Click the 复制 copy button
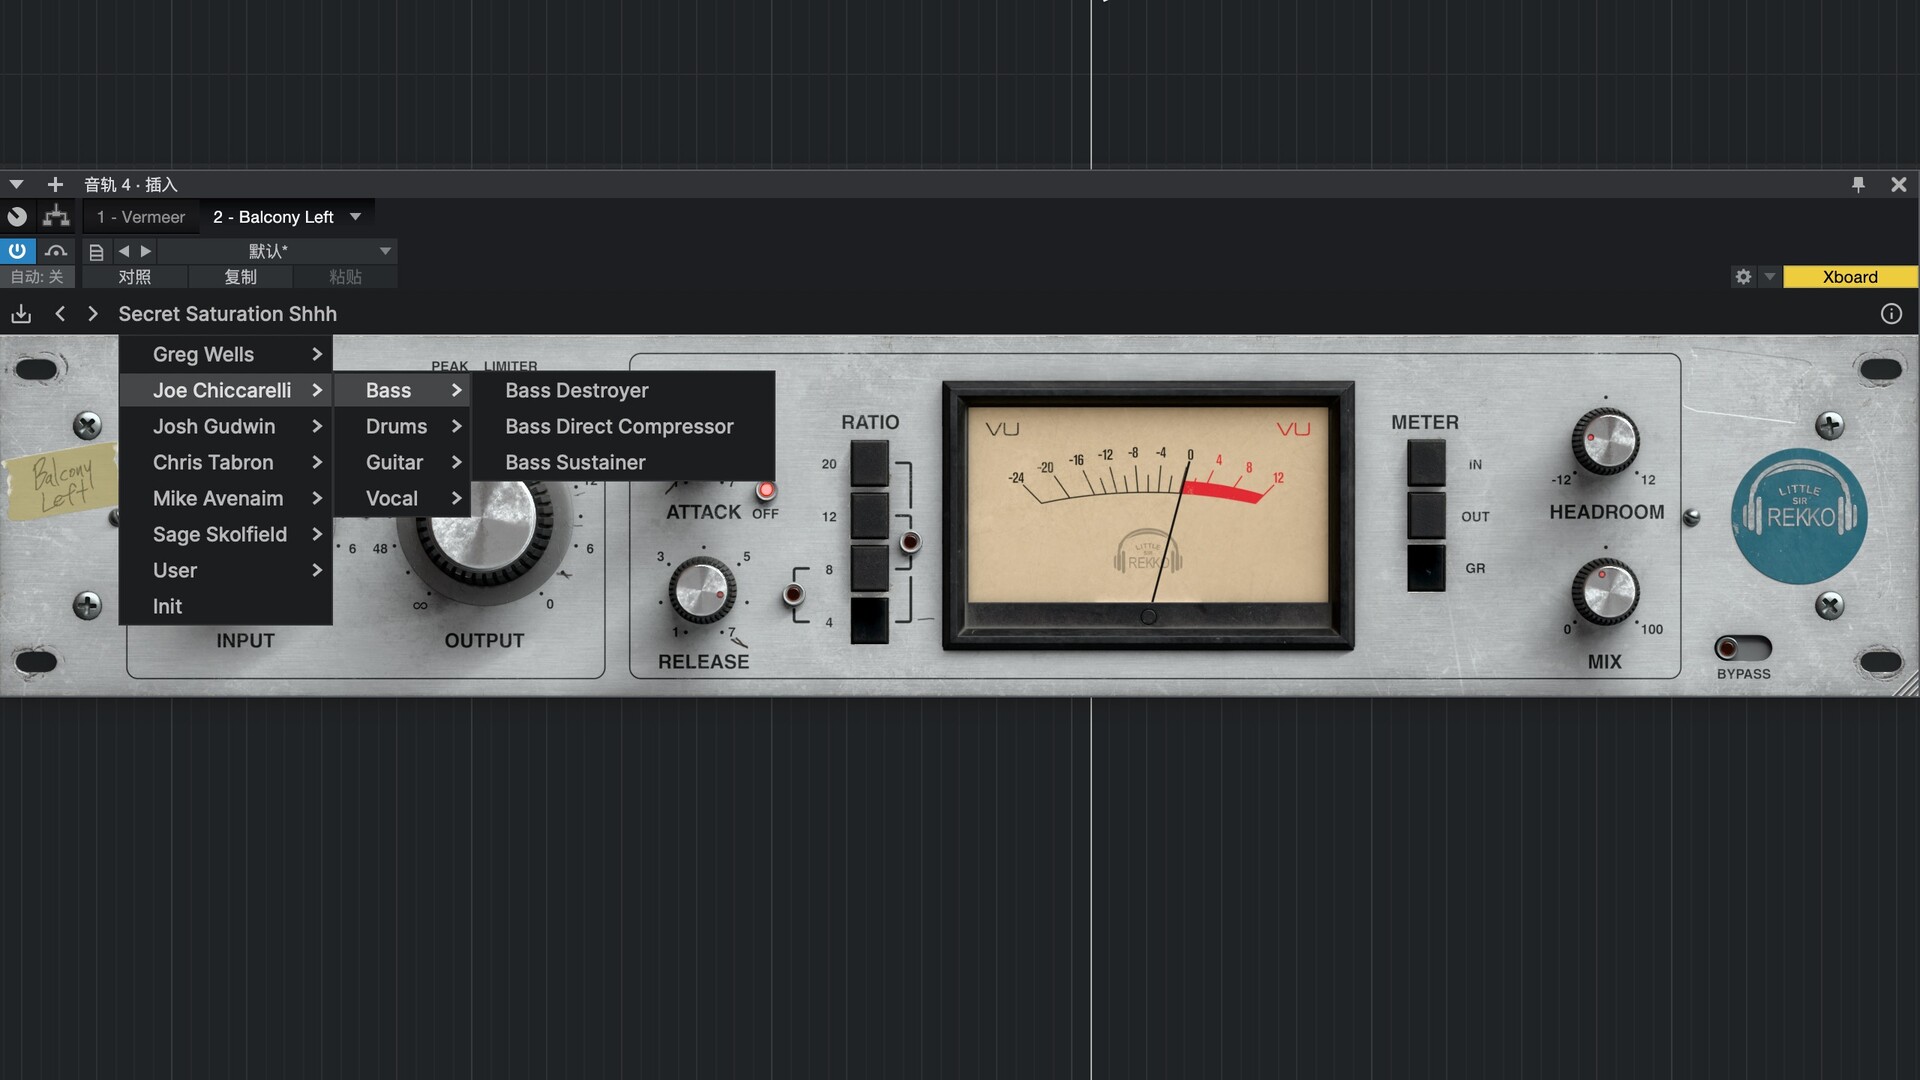This screenshot has width=1920, height=1080. click(240, 277)
